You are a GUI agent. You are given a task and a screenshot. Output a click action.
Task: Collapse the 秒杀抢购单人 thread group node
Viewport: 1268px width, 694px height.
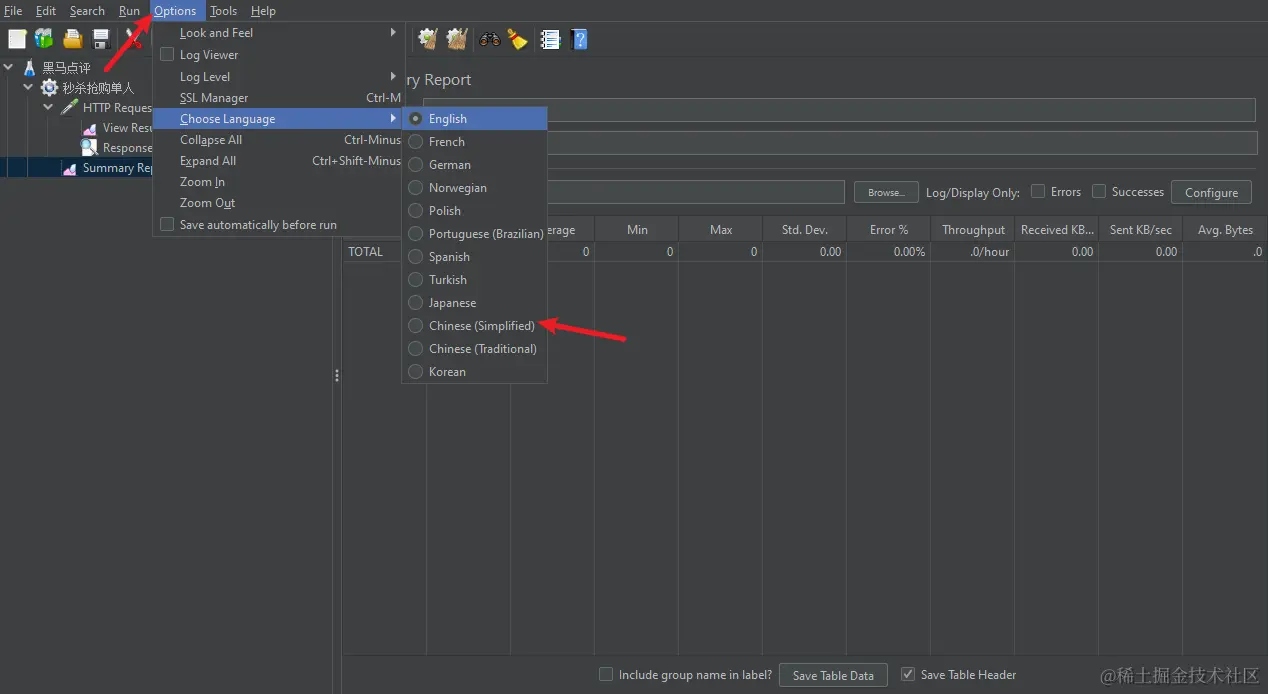[29, 87]
